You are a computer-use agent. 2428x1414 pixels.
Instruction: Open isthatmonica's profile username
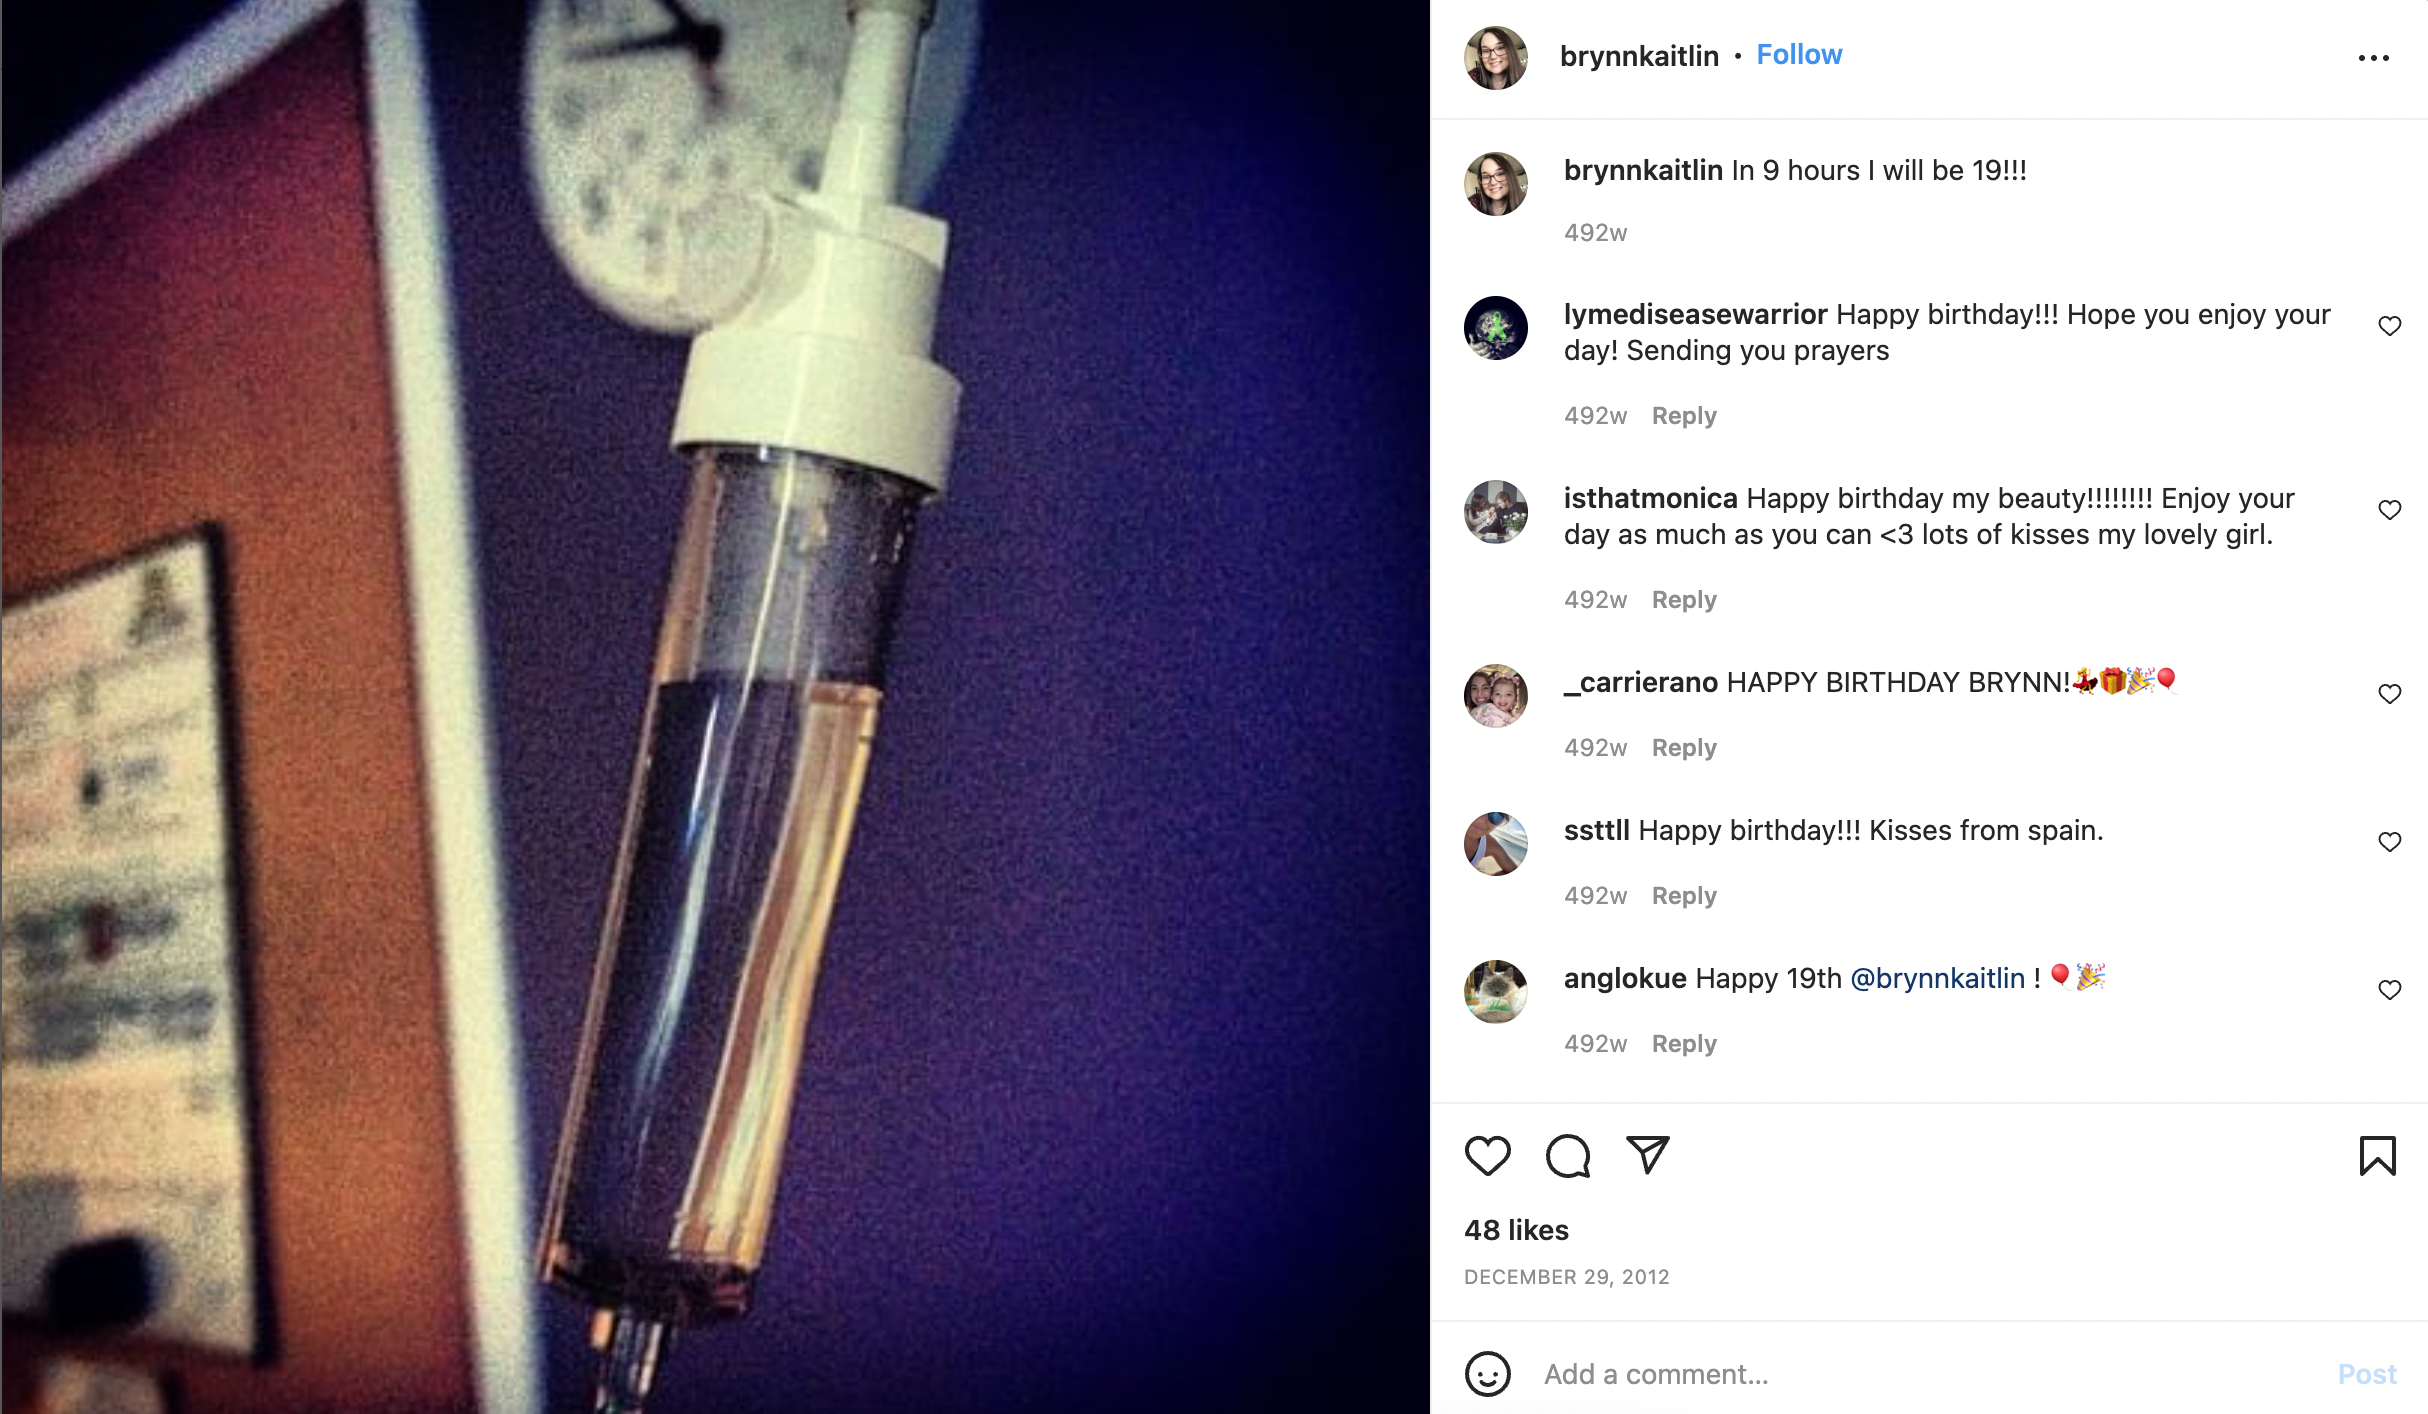[x=1650, y=498]
